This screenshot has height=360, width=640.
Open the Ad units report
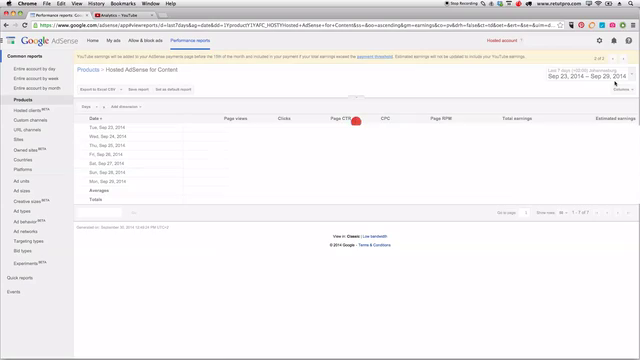click(21, 181)
